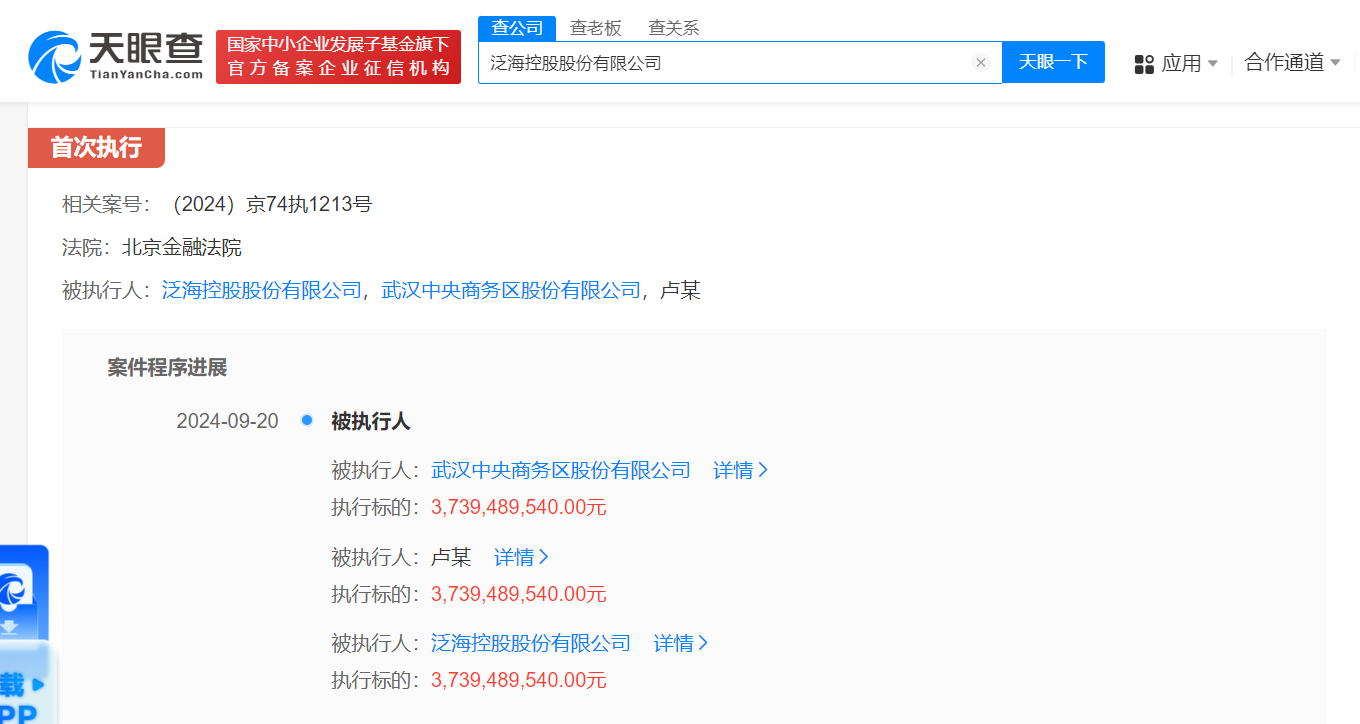This screenshot has width=1360, height=724.
Task: View 详情 for 卢某
Action: (521, 557)
